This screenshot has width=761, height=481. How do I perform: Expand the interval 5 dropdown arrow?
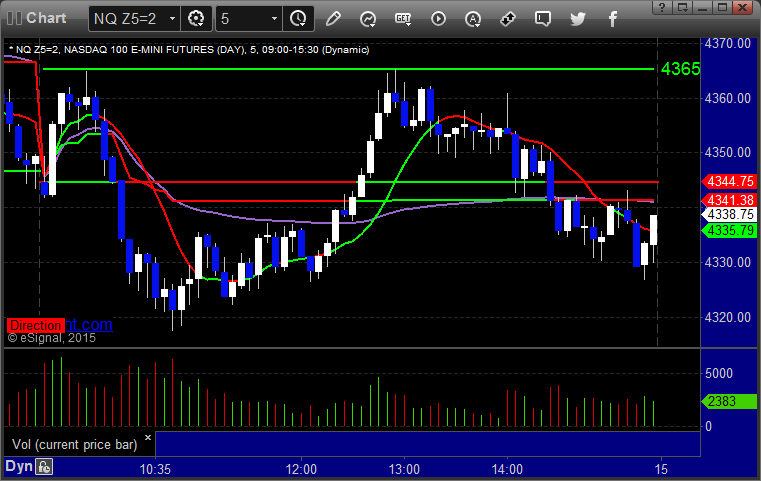(x=274, y=19)
